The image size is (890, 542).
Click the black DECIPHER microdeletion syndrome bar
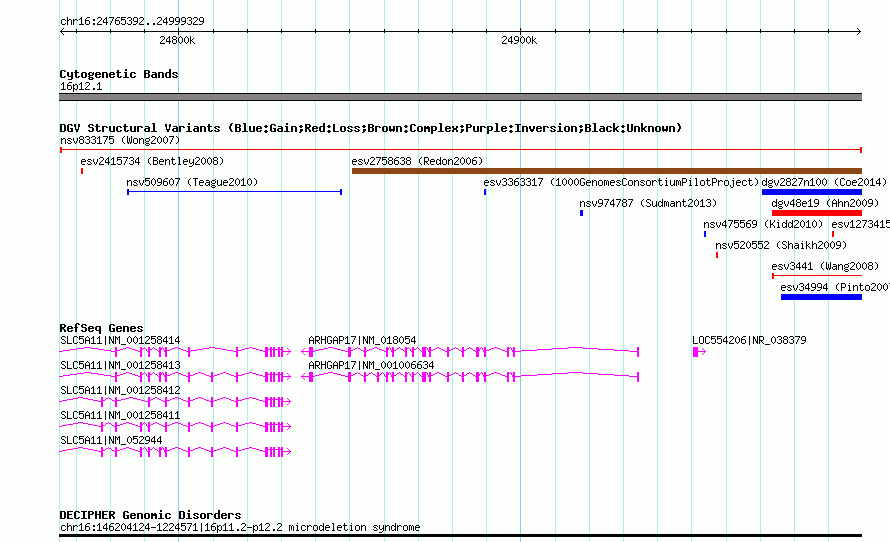tap(460, 535)
